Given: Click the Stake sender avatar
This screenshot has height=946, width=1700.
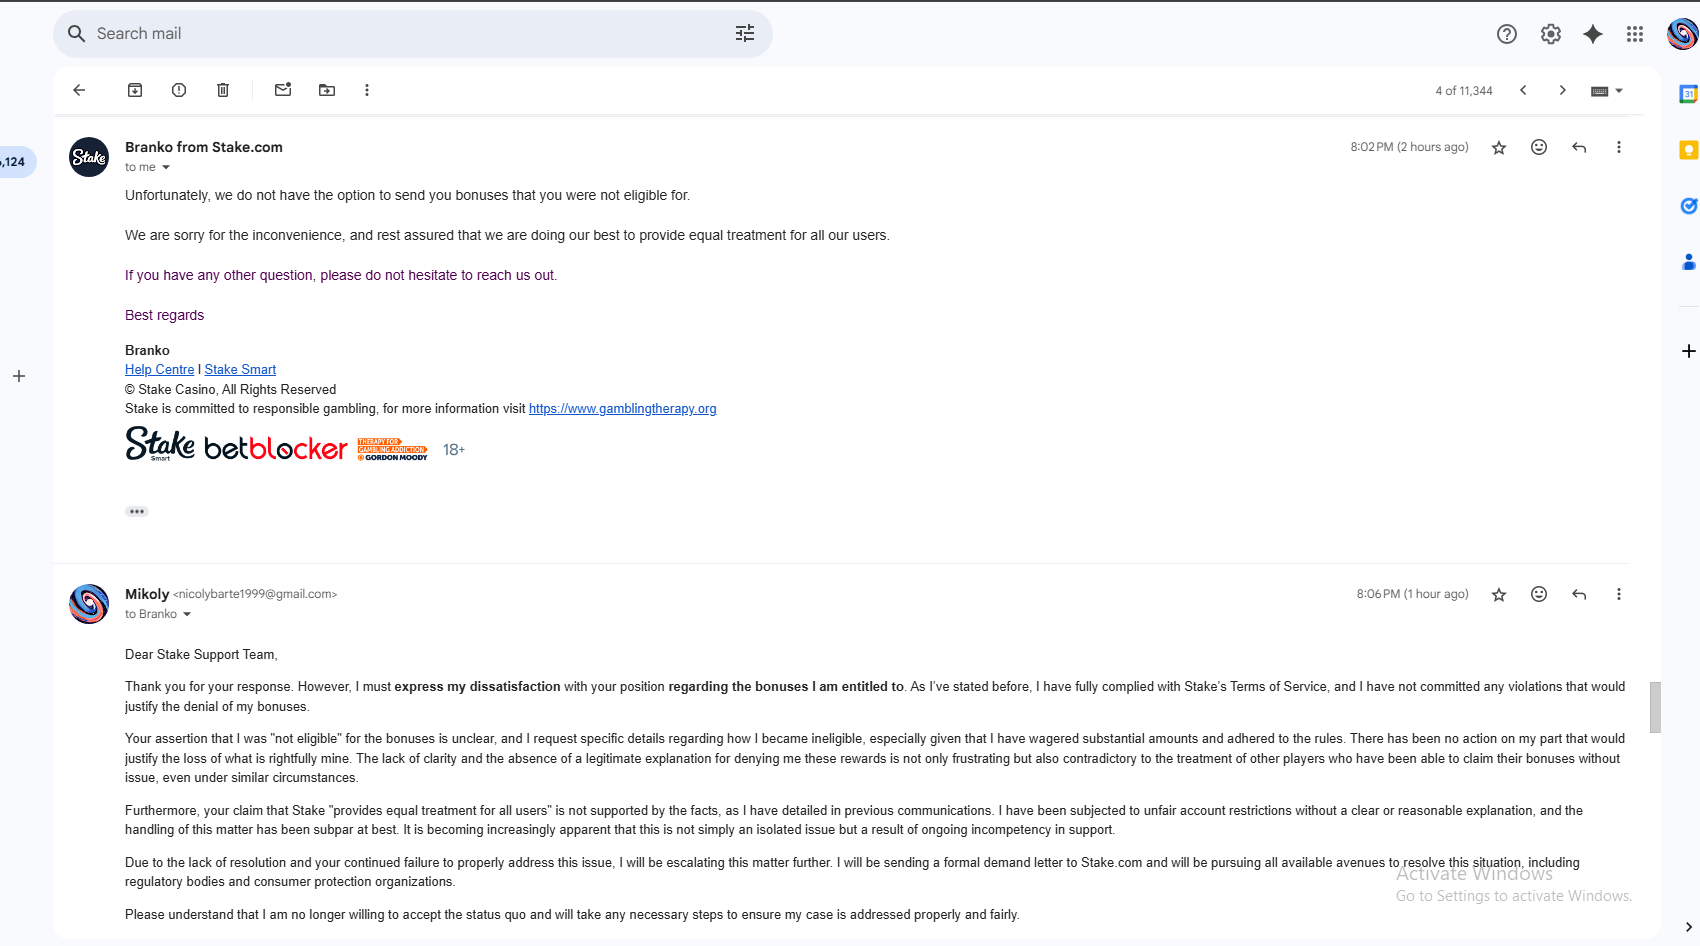Looking at the screenshot, I should (x=89, y=157).
